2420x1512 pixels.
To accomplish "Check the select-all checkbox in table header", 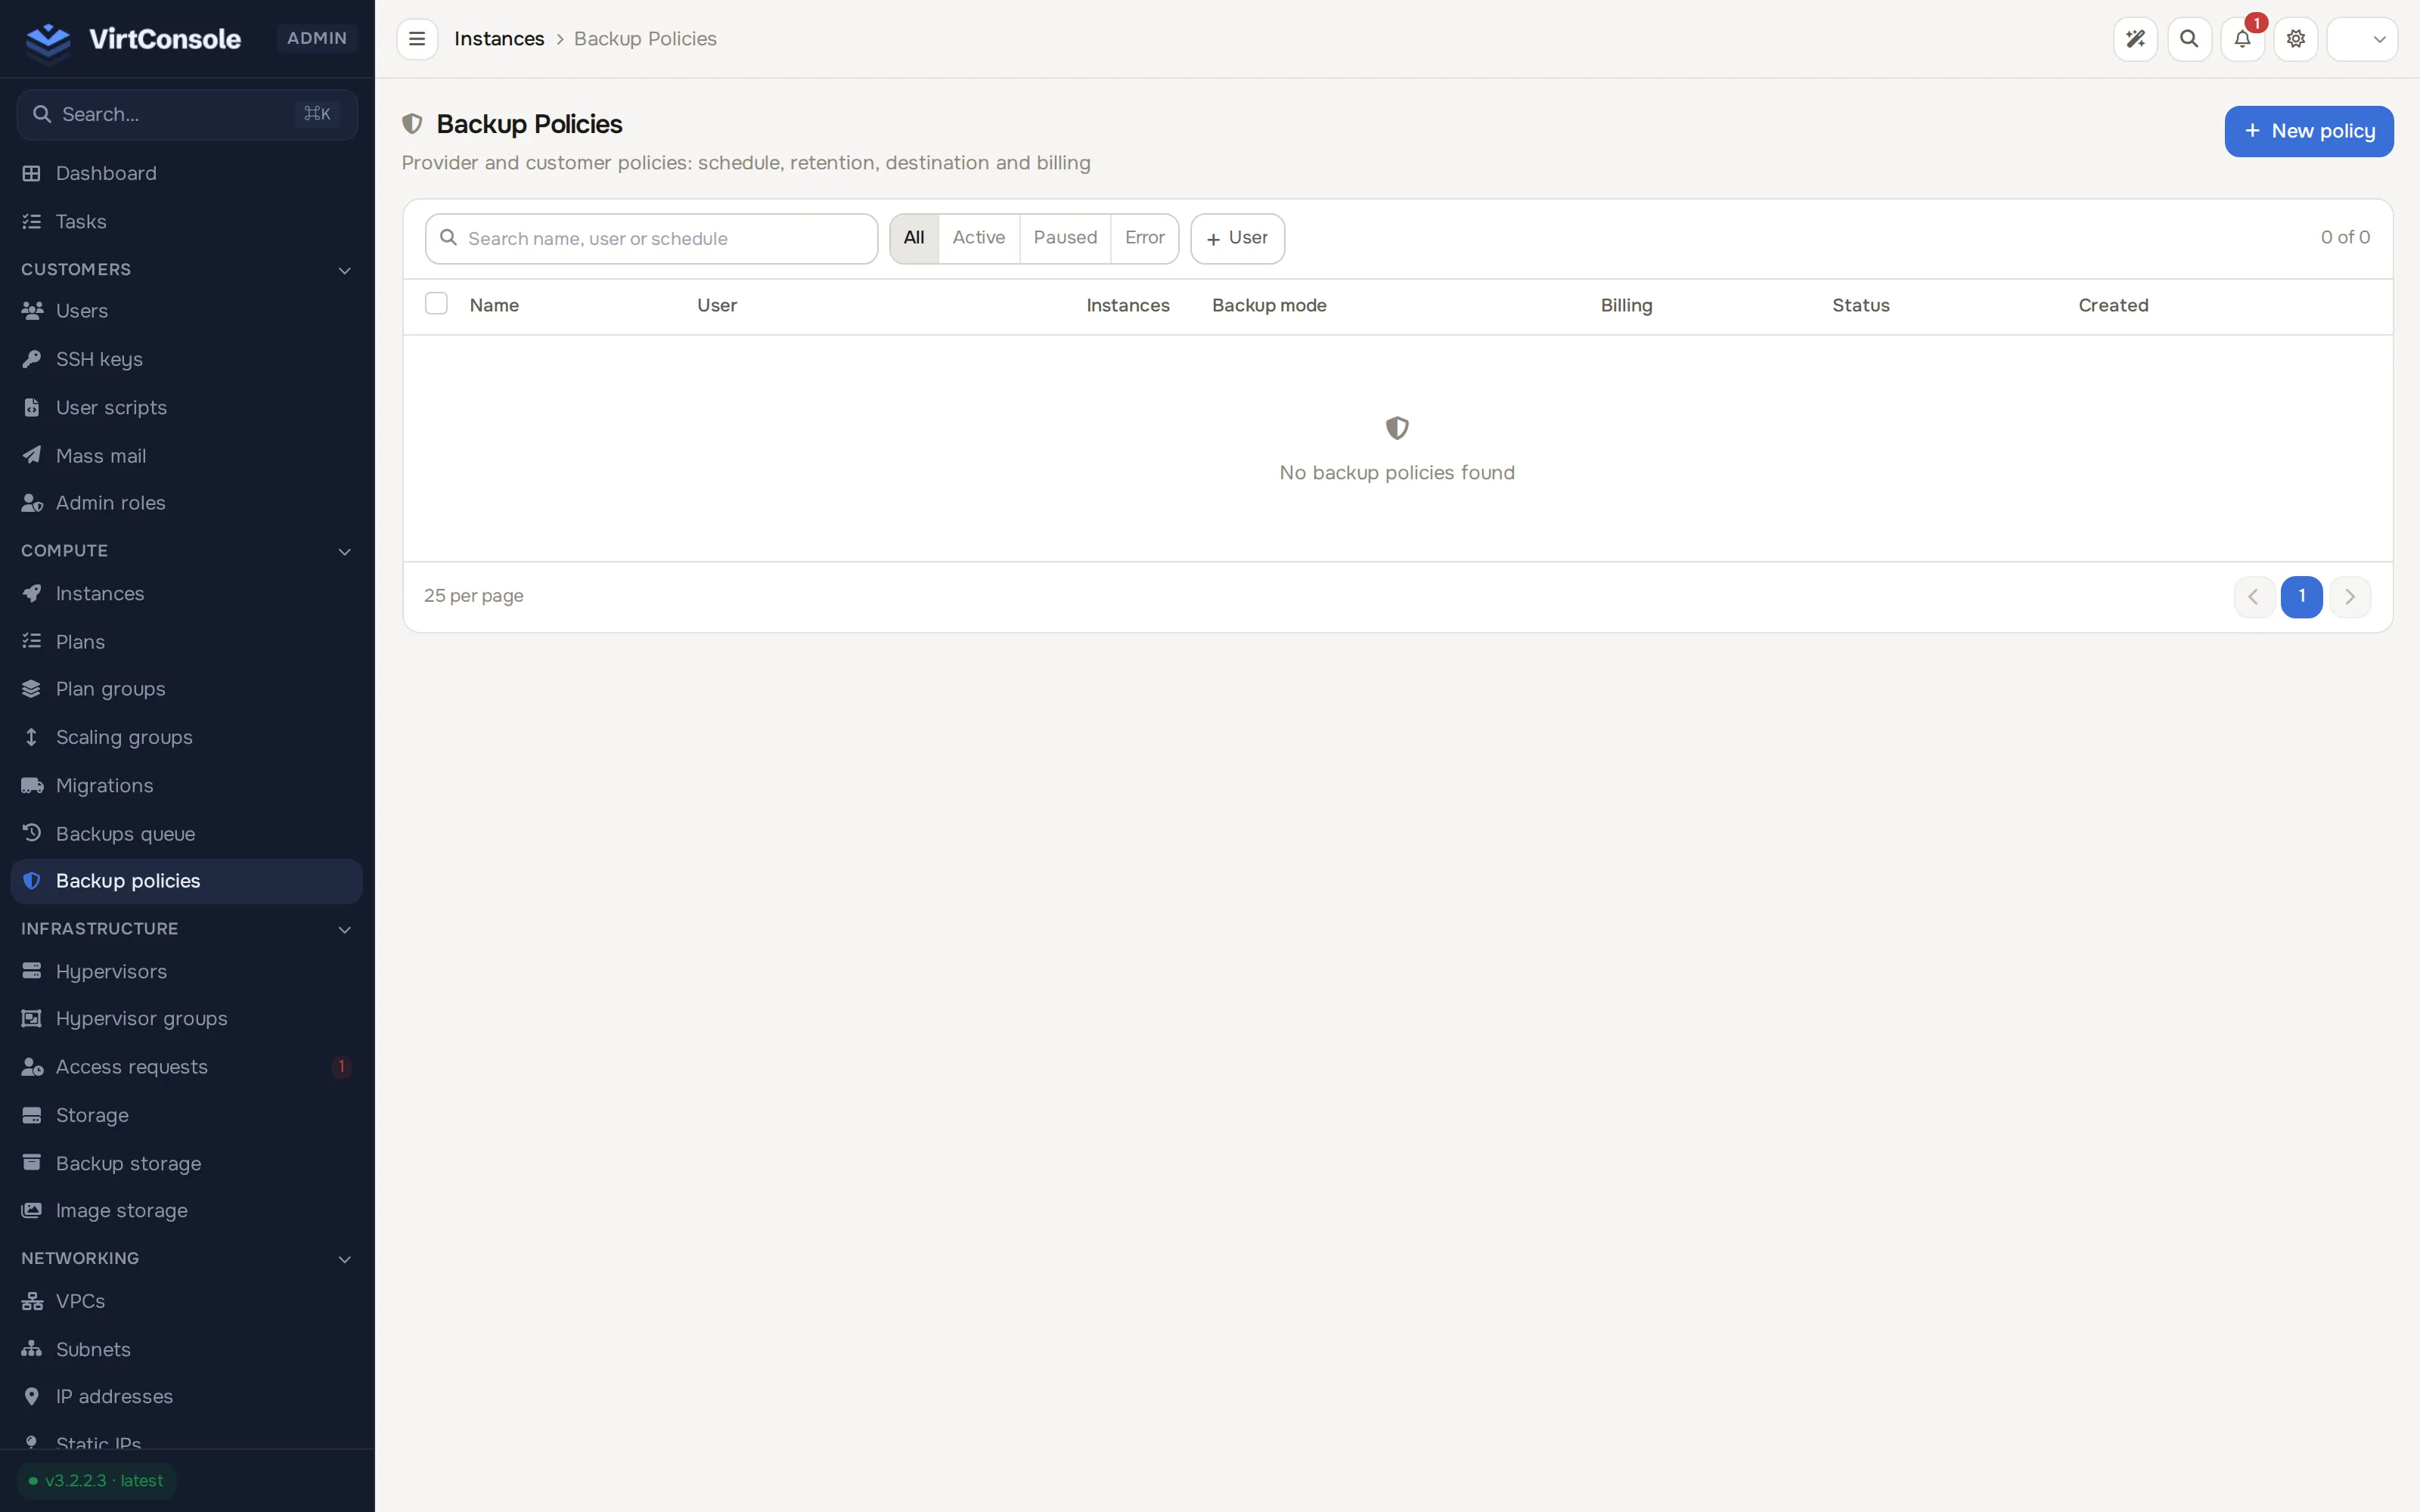I will (436, 303).
